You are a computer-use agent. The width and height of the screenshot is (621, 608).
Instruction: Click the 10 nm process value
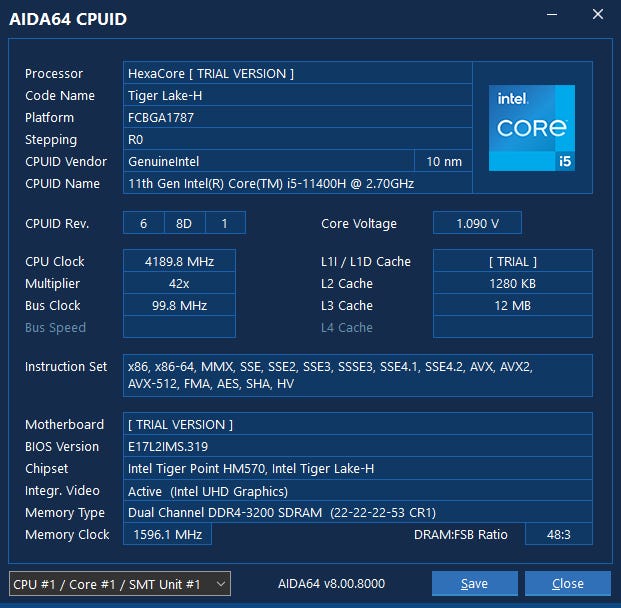(444, 162)
